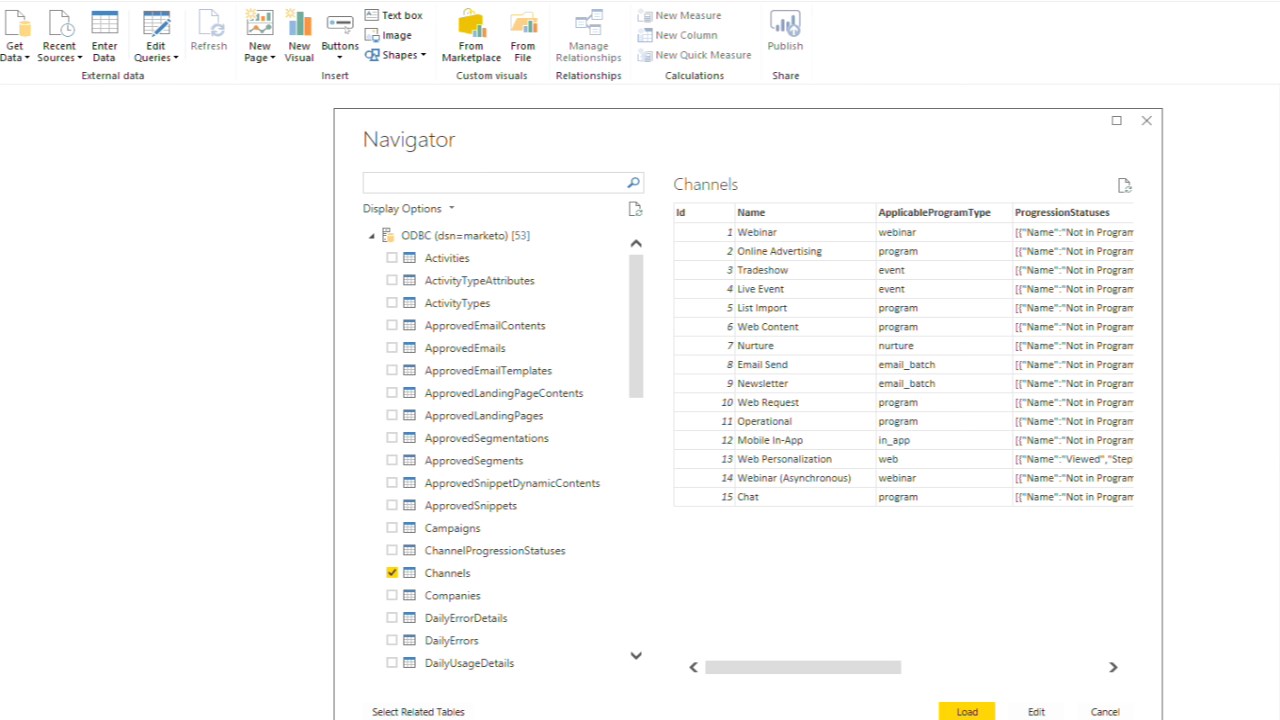Select the DailyUsageDetails table
The width and height of the screenshot is (1280, 720).
pyautogui.click(x=469, y=663)
